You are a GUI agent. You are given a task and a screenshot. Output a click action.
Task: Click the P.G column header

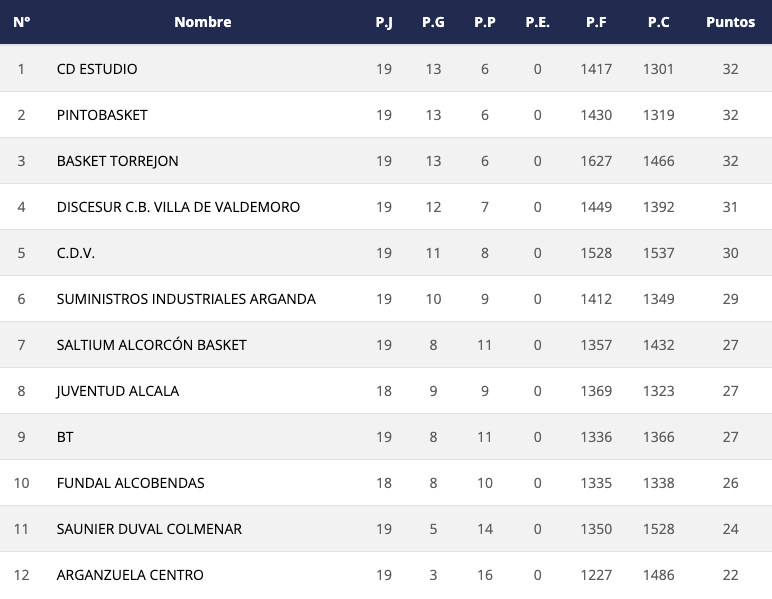[433, 22]
